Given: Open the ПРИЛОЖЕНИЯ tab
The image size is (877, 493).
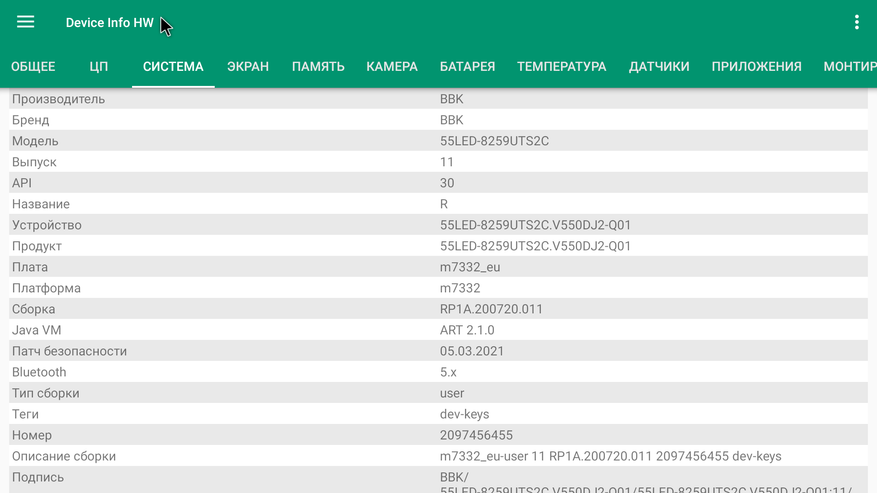Looking at the screenshot, I should (756, 67).
